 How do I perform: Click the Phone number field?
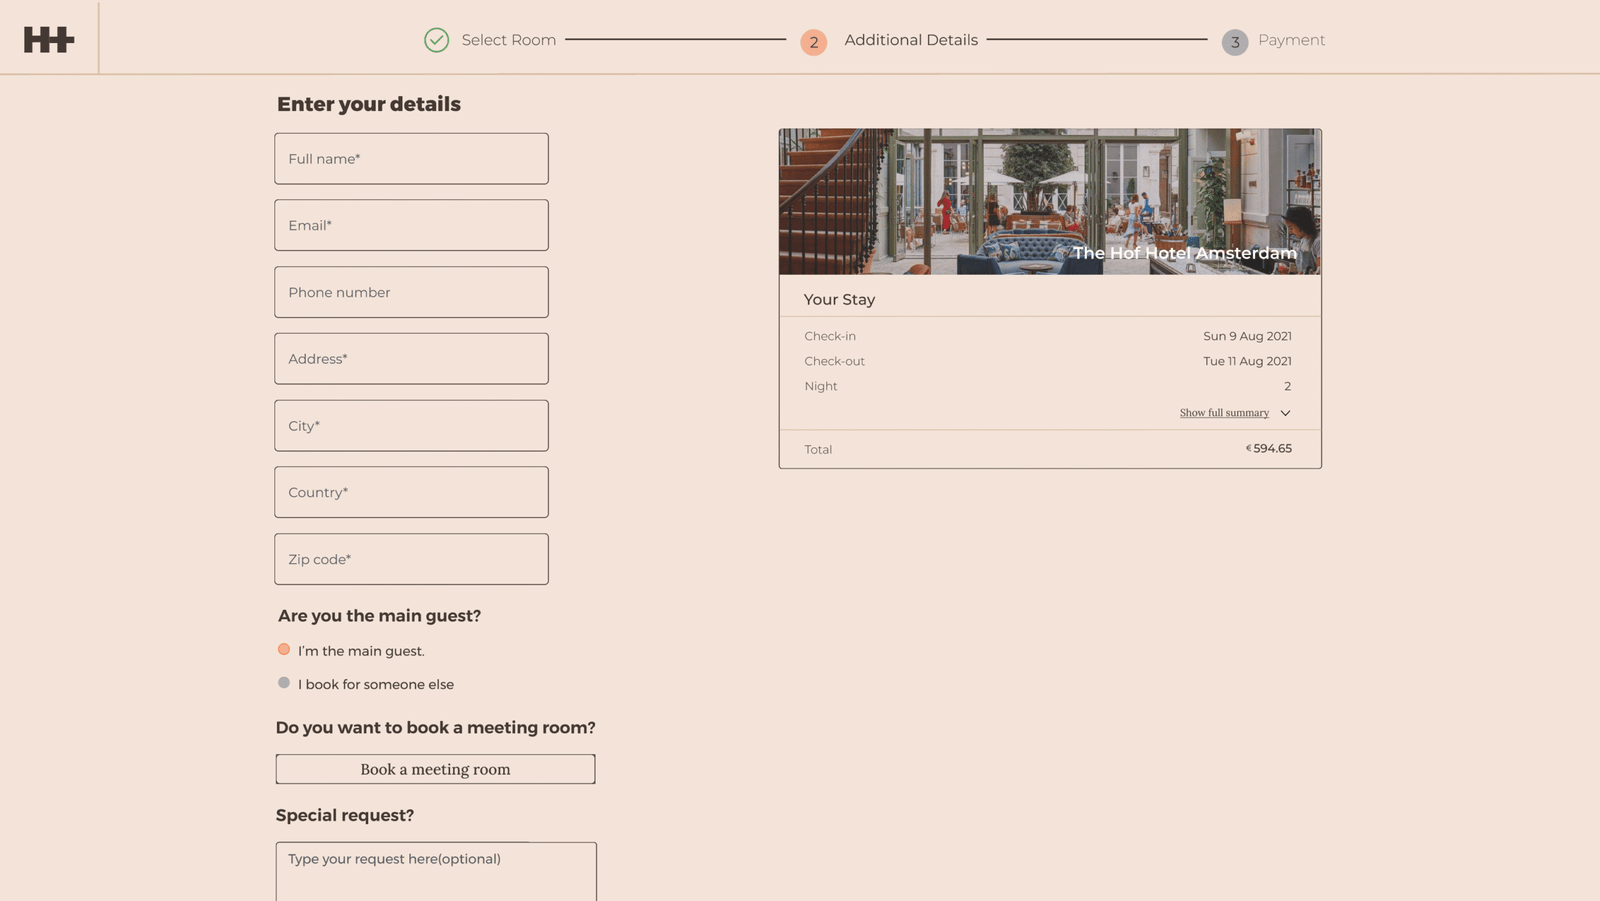point(411,292)
